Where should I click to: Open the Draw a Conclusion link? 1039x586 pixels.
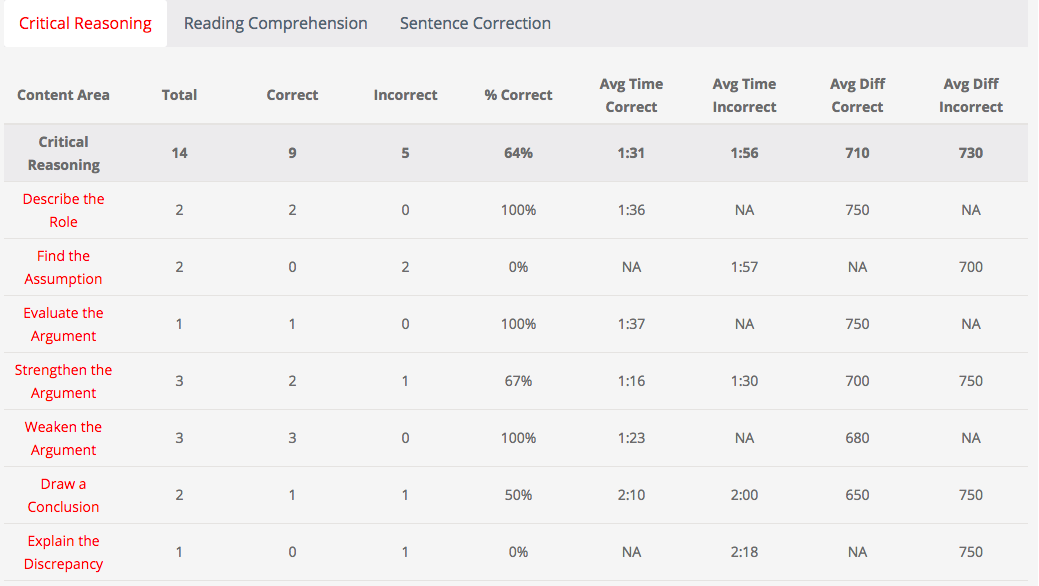[64, 495]
